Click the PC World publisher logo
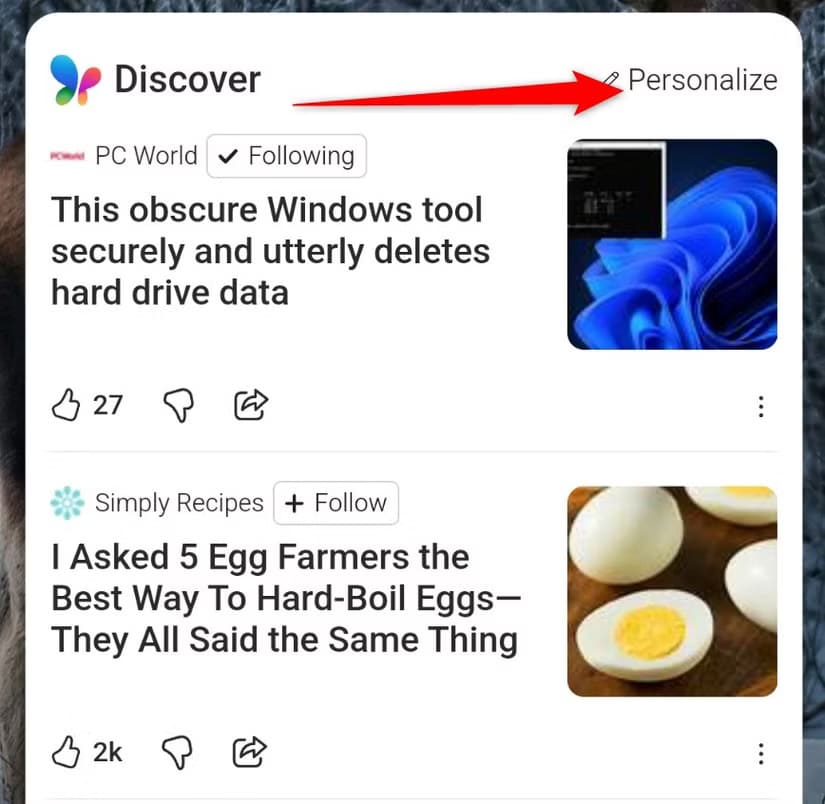 (x=67, y=157)
